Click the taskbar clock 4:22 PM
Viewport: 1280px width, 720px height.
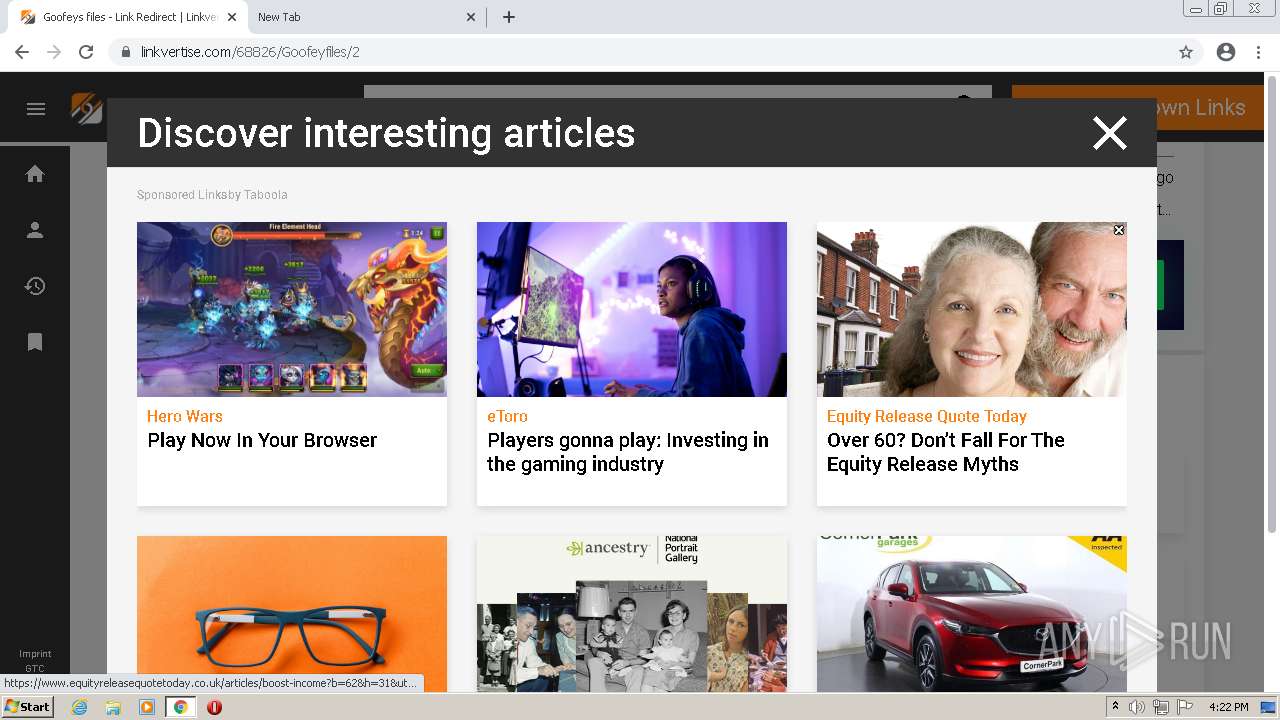1229,707
